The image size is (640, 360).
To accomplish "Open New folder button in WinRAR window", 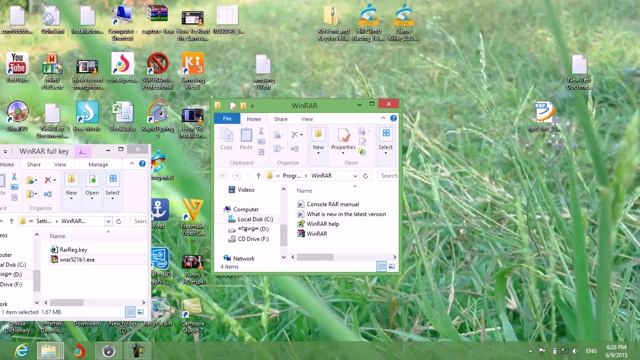I will coord(318,139).
